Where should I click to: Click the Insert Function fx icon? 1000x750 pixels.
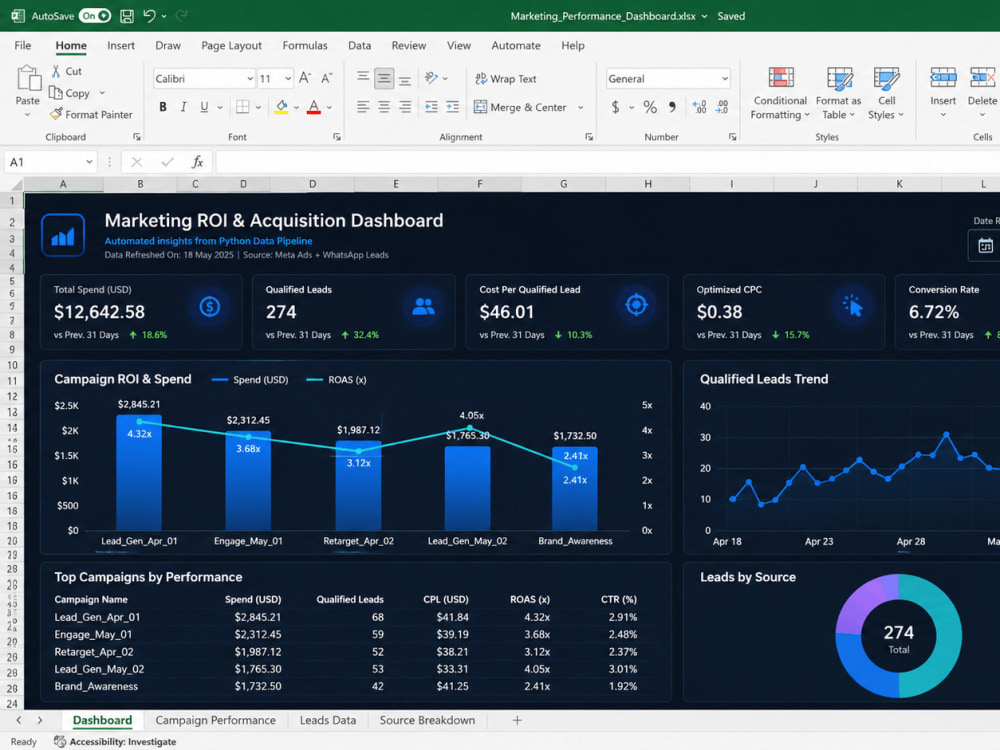pos(198,162)
